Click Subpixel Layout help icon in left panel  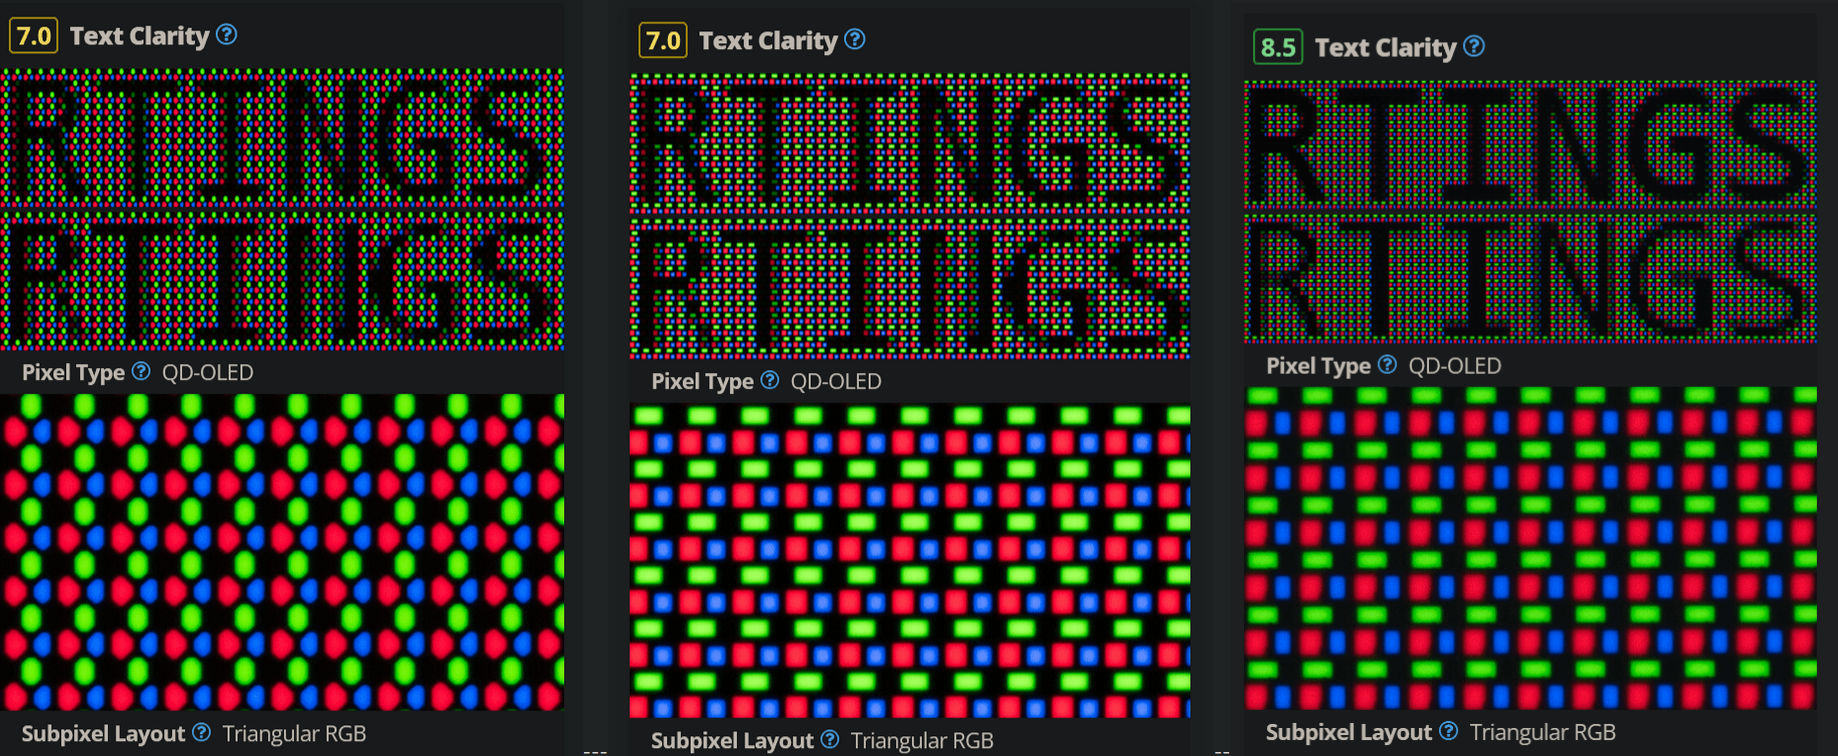[x=201, y=732]
